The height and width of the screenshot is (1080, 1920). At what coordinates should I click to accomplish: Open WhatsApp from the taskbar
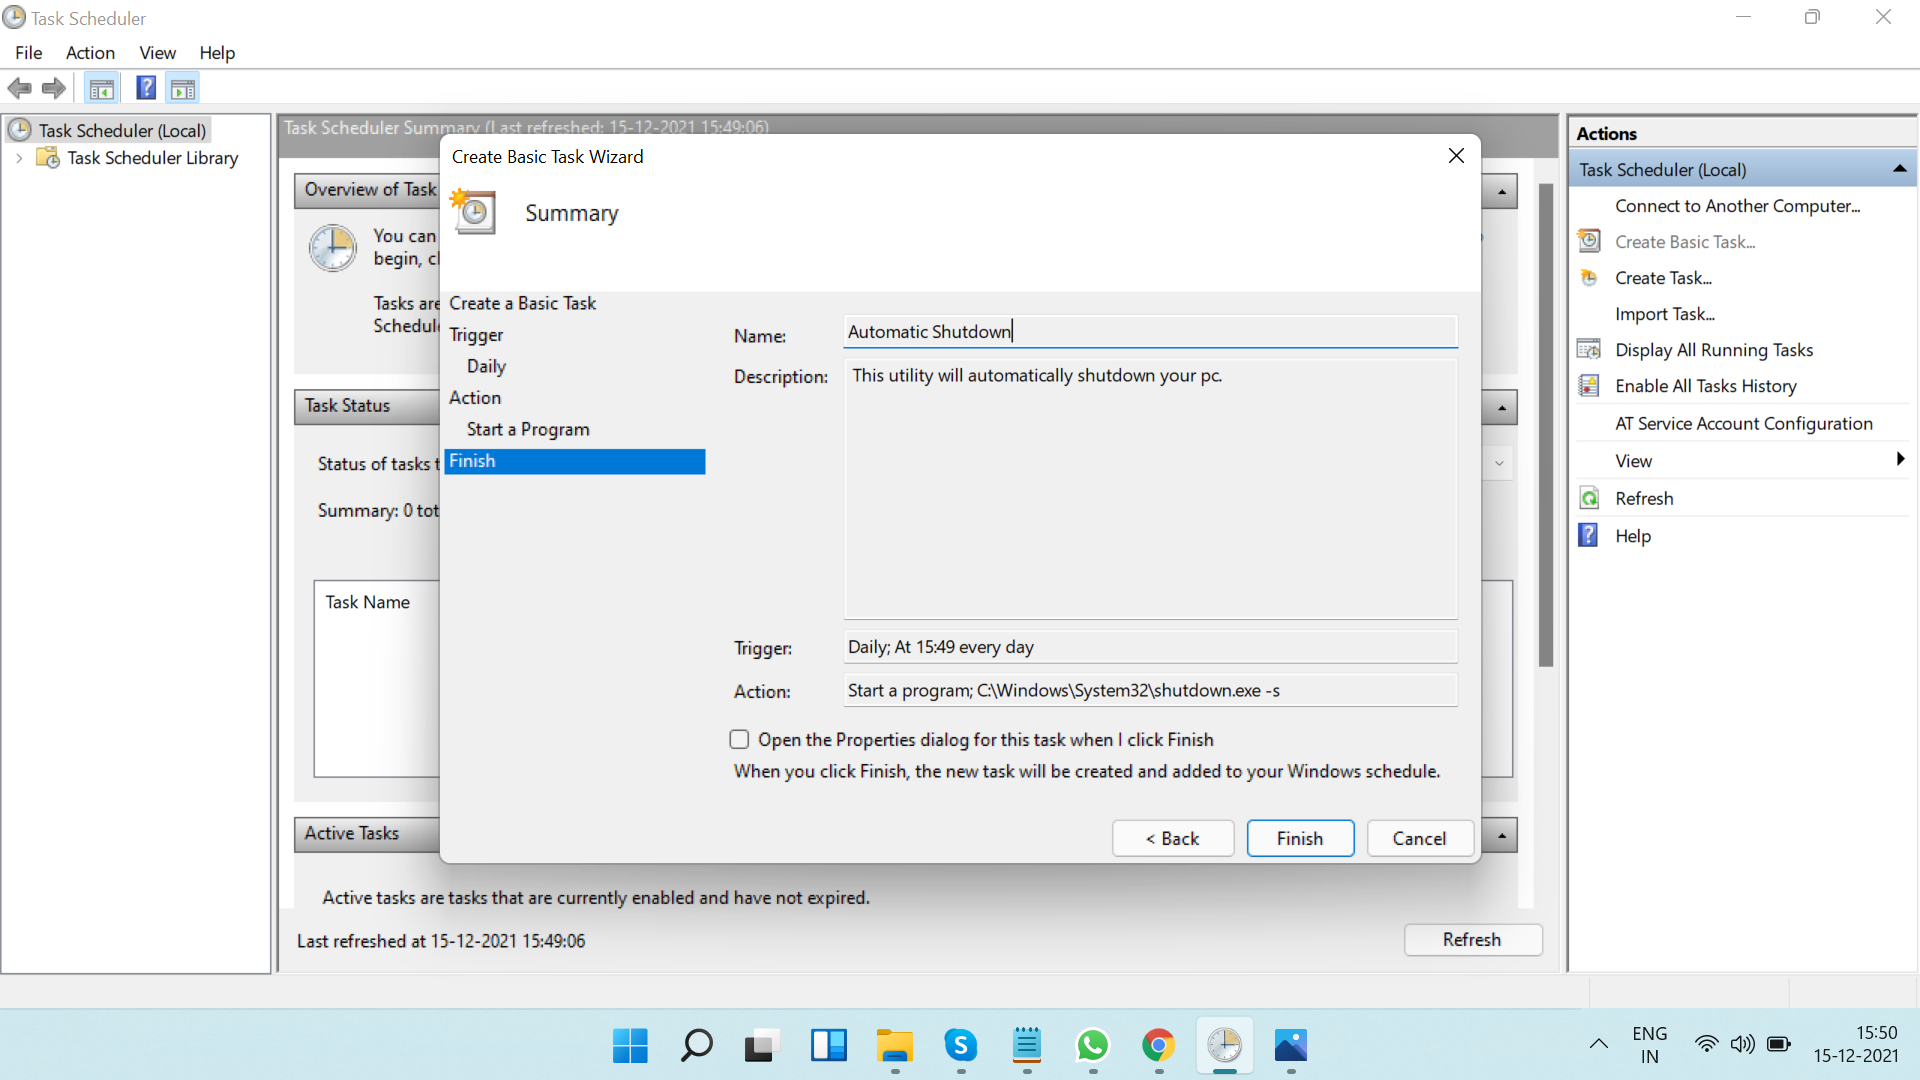click(1092, 1046)
